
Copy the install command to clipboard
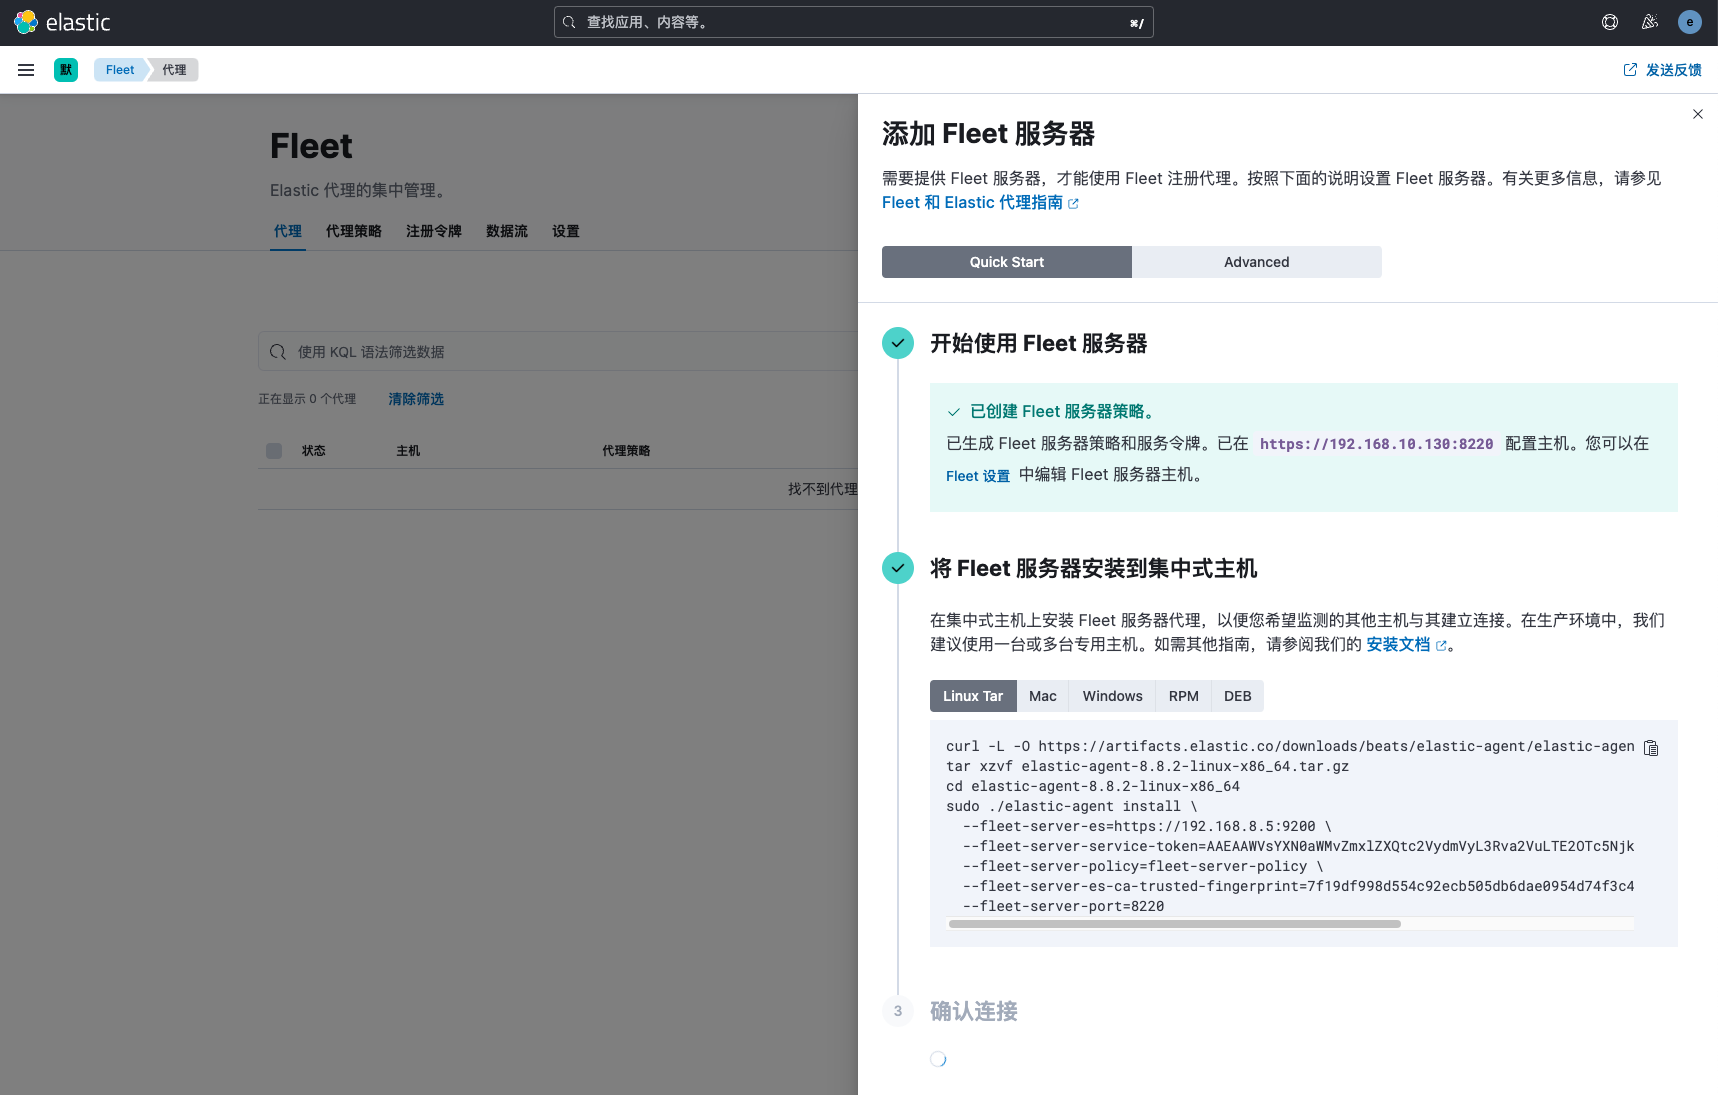pyautogui.click(x=1651, y=748)
